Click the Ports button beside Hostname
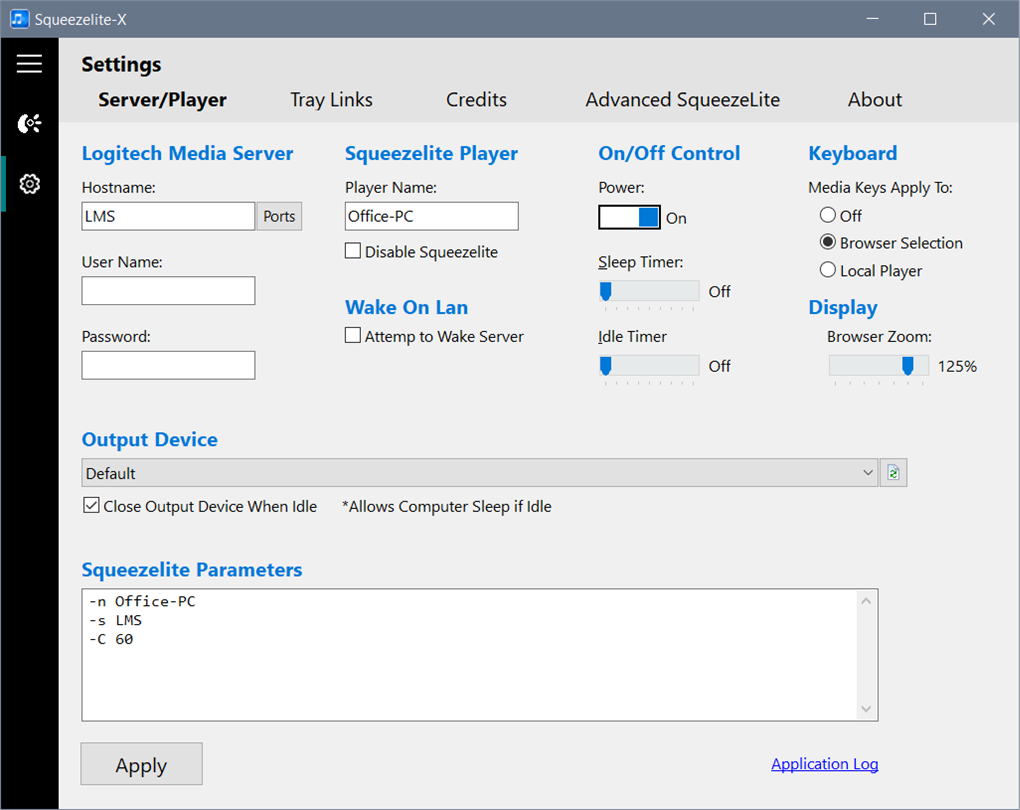 point(279,216)
